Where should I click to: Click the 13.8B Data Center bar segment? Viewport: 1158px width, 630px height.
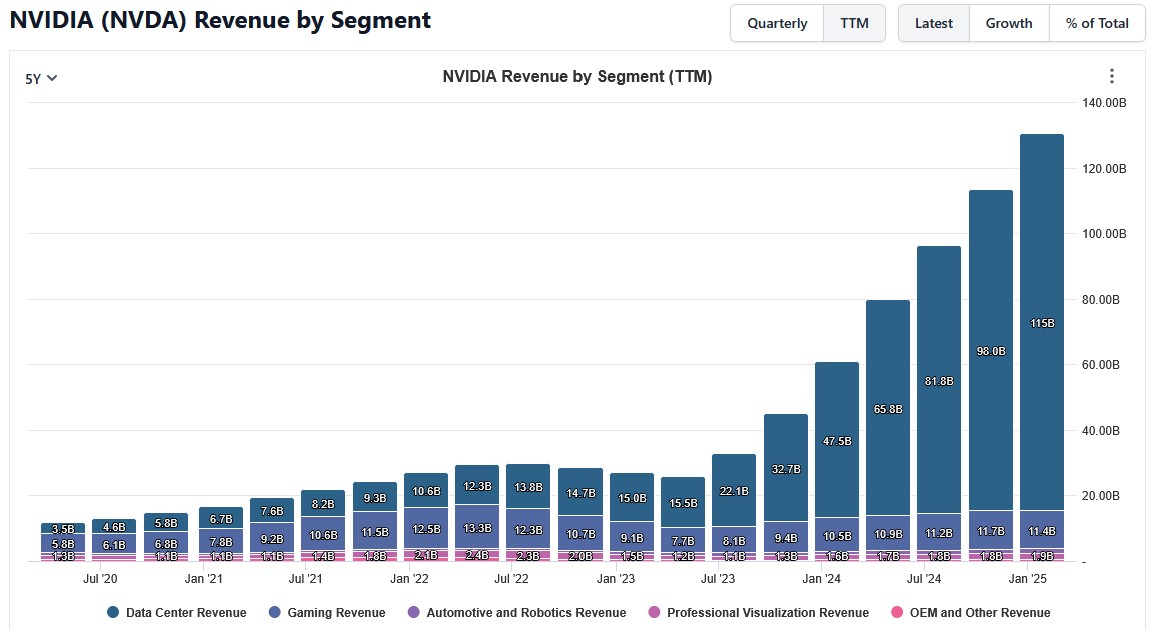(x=528, y=487)
